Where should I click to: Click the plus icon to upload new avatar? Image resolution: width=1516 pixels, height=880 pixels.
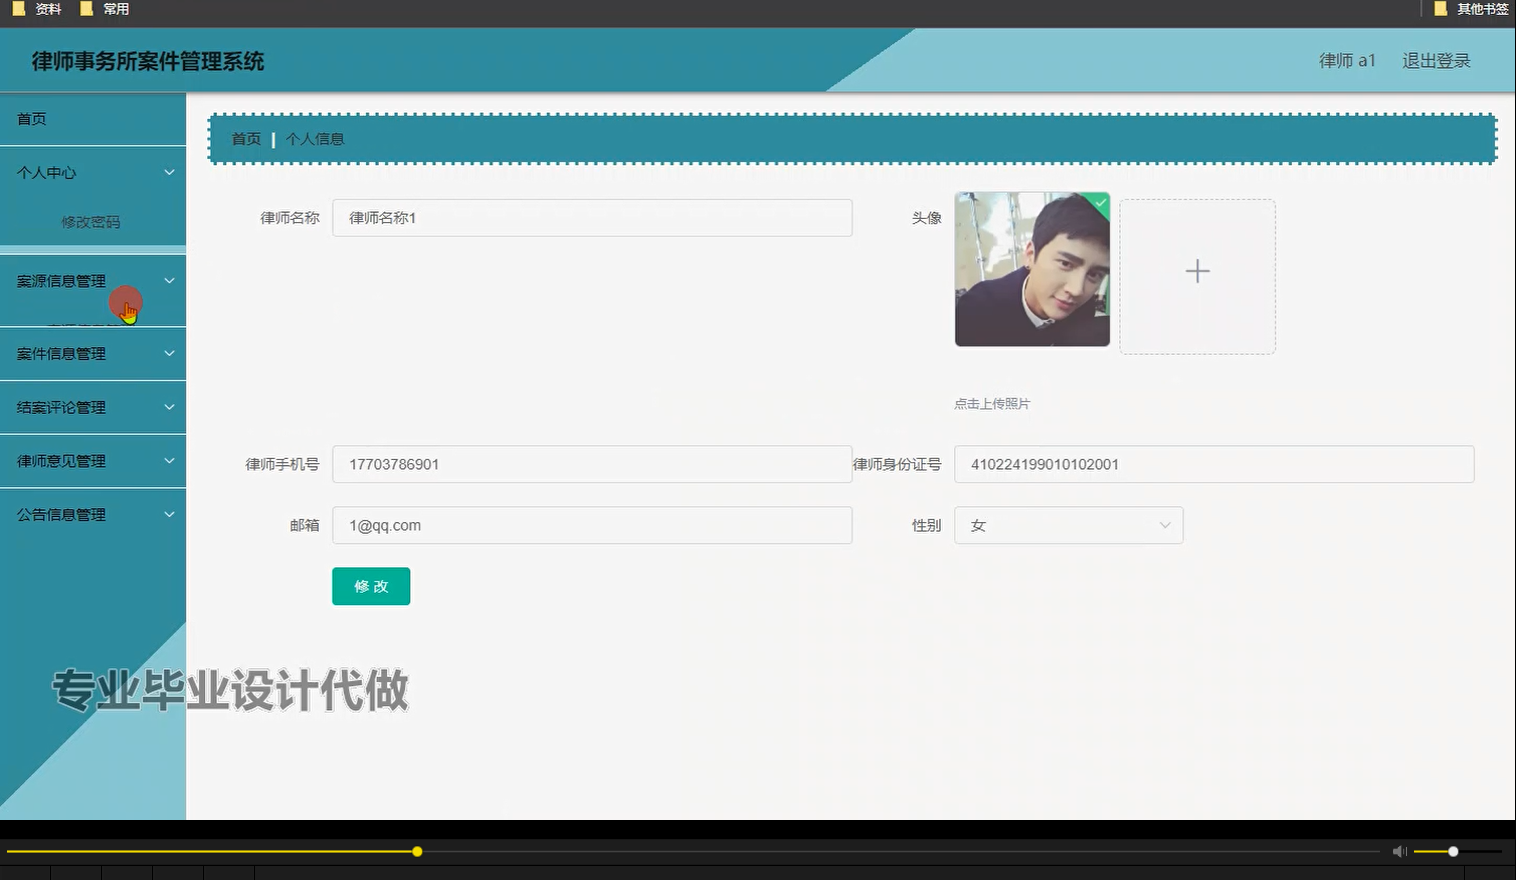click(1197, 271)
